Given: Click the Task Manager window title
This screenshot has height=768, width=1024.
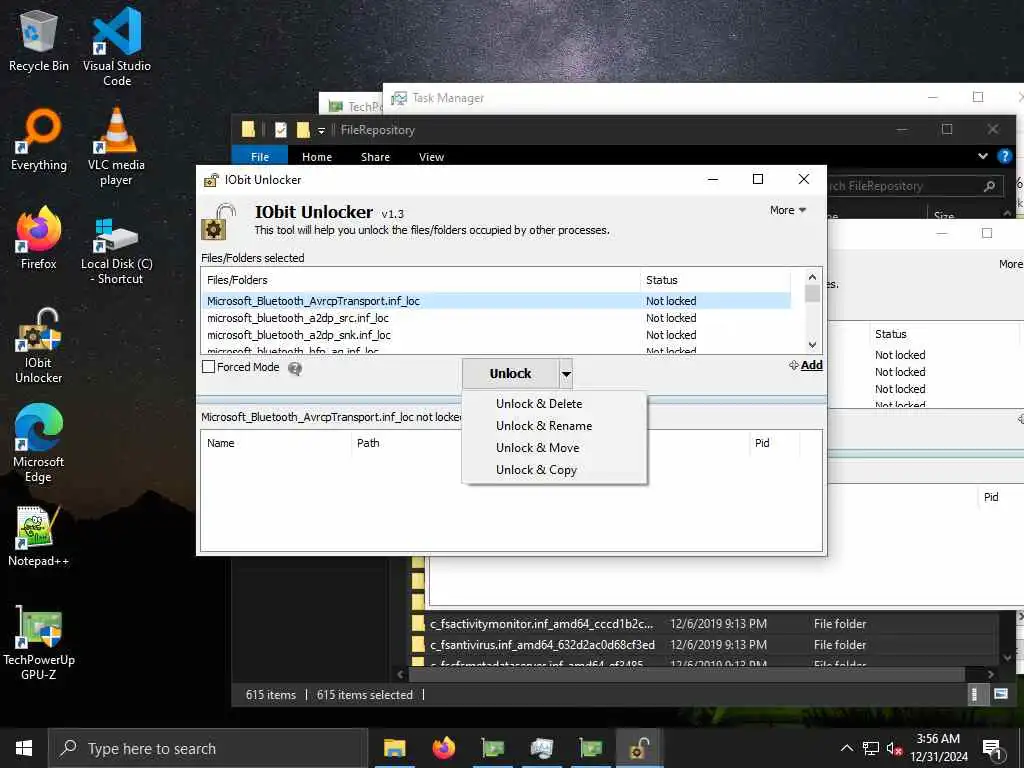Looking at the screenshot, I should (448, 98).
